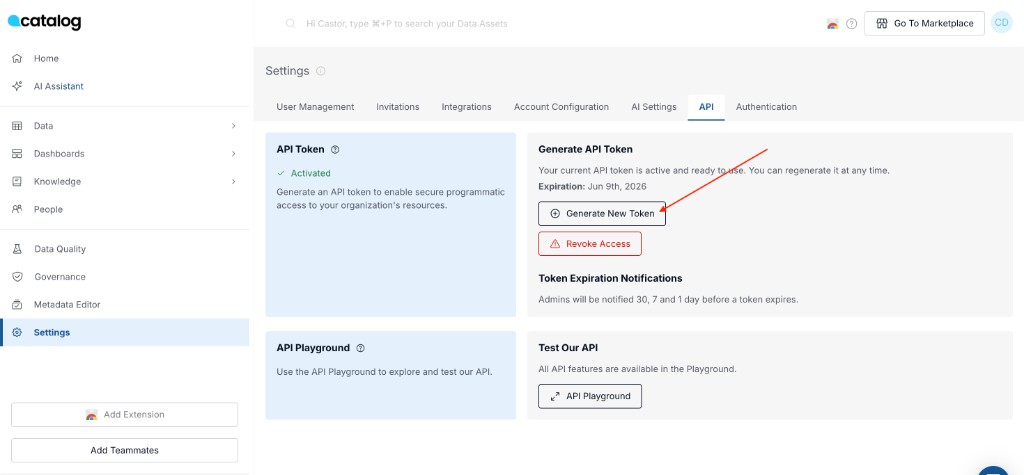This screenshot has width=1024, height=475.
Task: Switch to the Integrations tab
Action: pos(466,107)
